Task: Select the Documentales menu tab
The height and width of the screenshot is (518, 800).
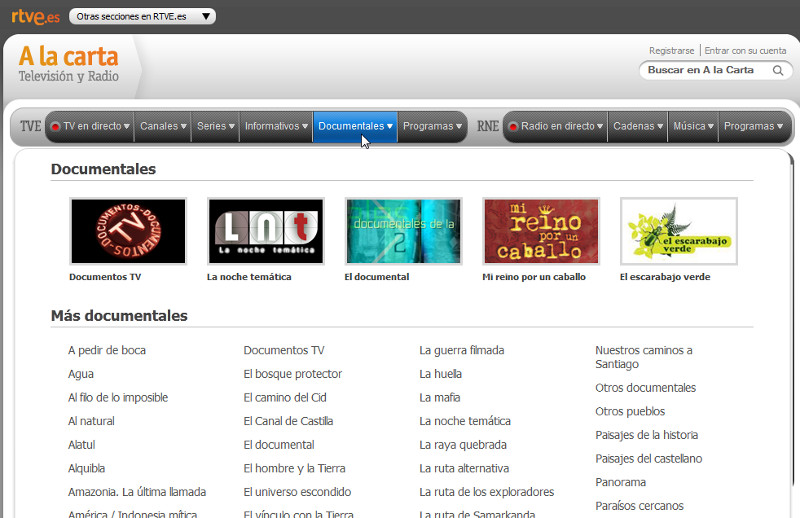Action: [355, 126]
